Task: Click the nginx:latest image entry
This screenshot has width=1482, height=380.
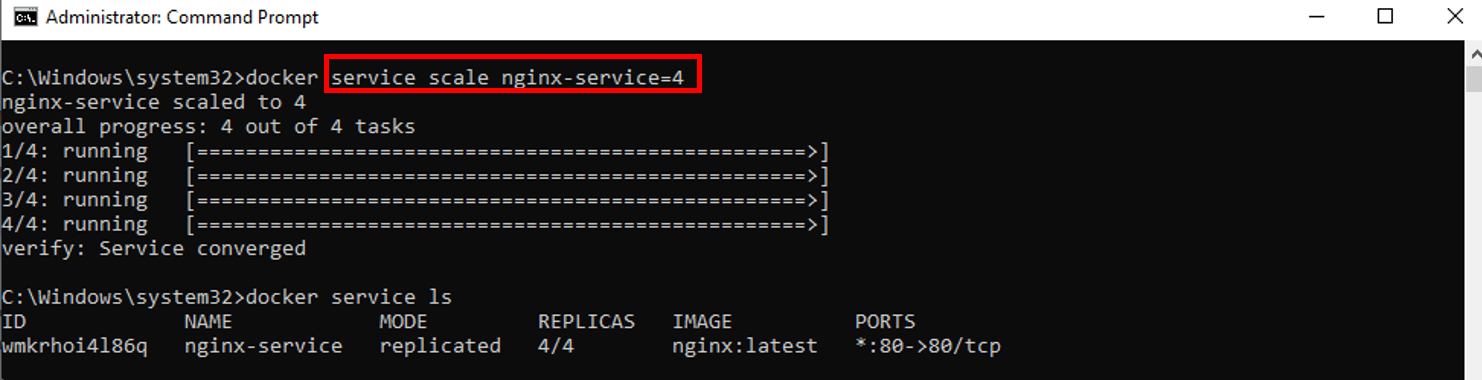Action: tap(745, 346)
